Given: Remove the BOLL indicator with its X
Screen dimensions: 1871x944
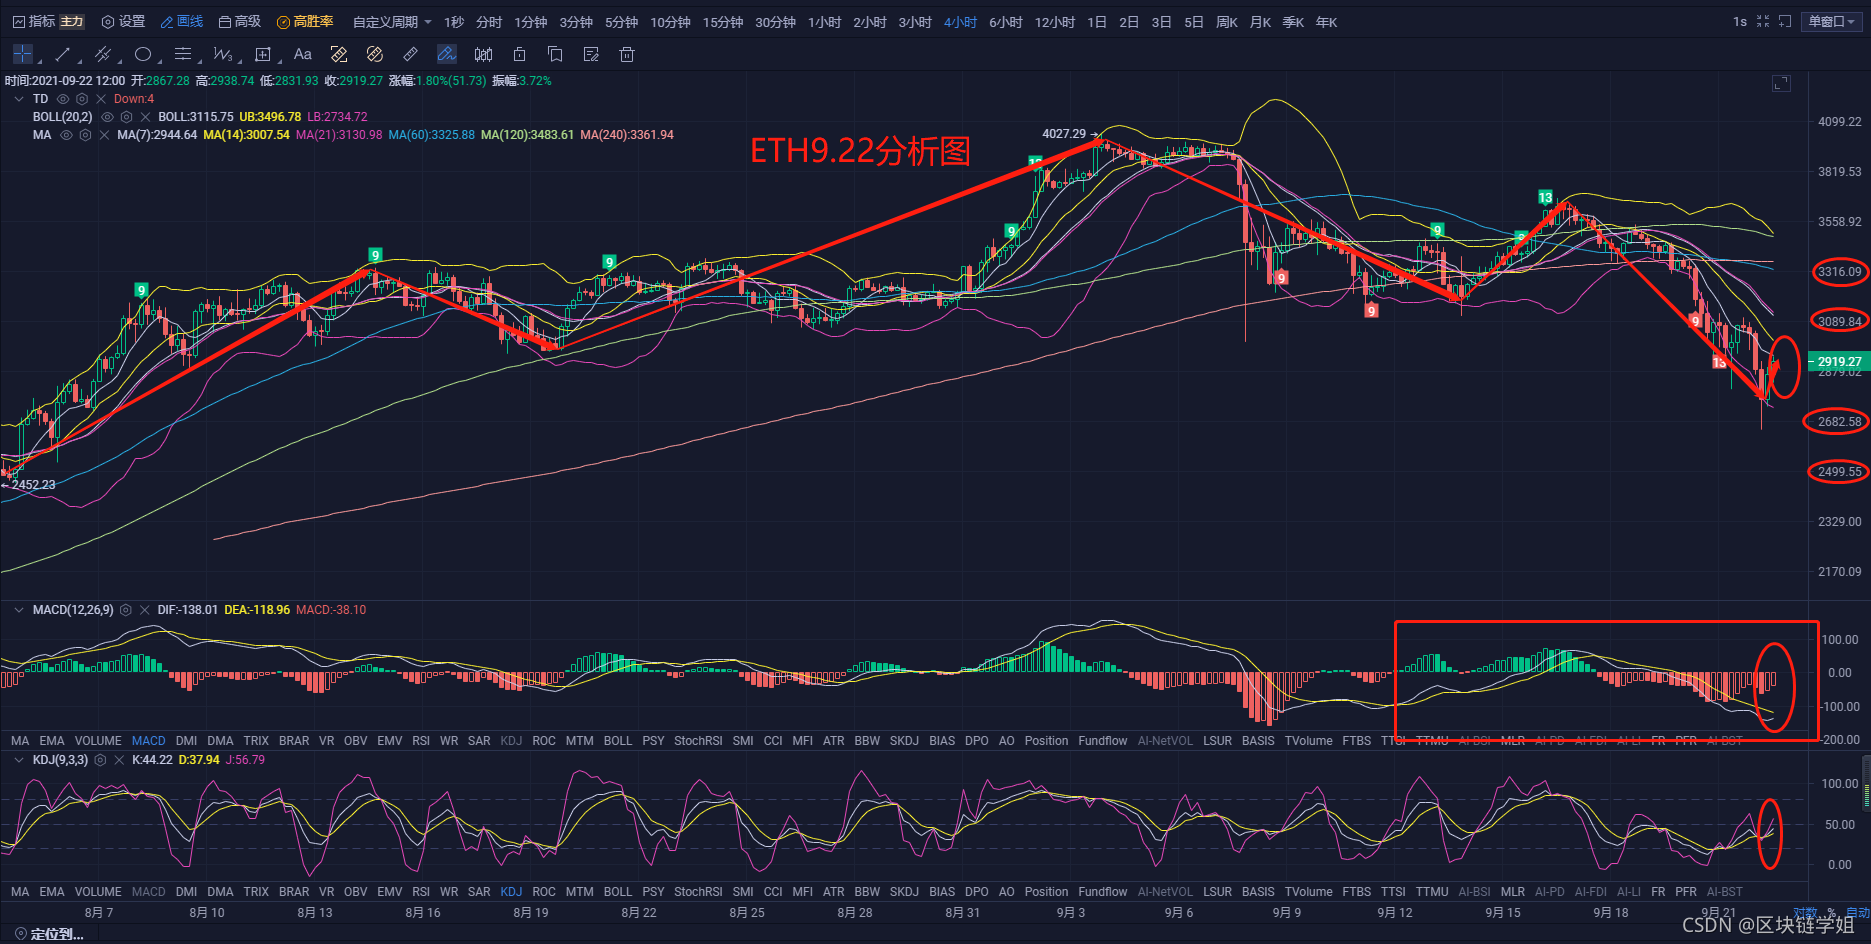Looking at the screenshot, I should pyautogui.click(x=145, y=117).
